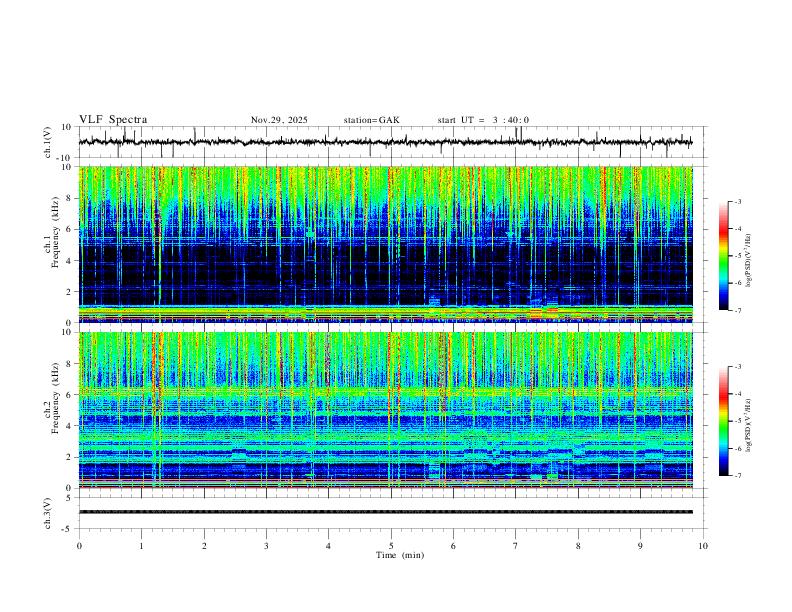The width and height of the screenshot is (792, 612).
Task: Click the ch.3 voltage trace line
Action: (385, 512)
